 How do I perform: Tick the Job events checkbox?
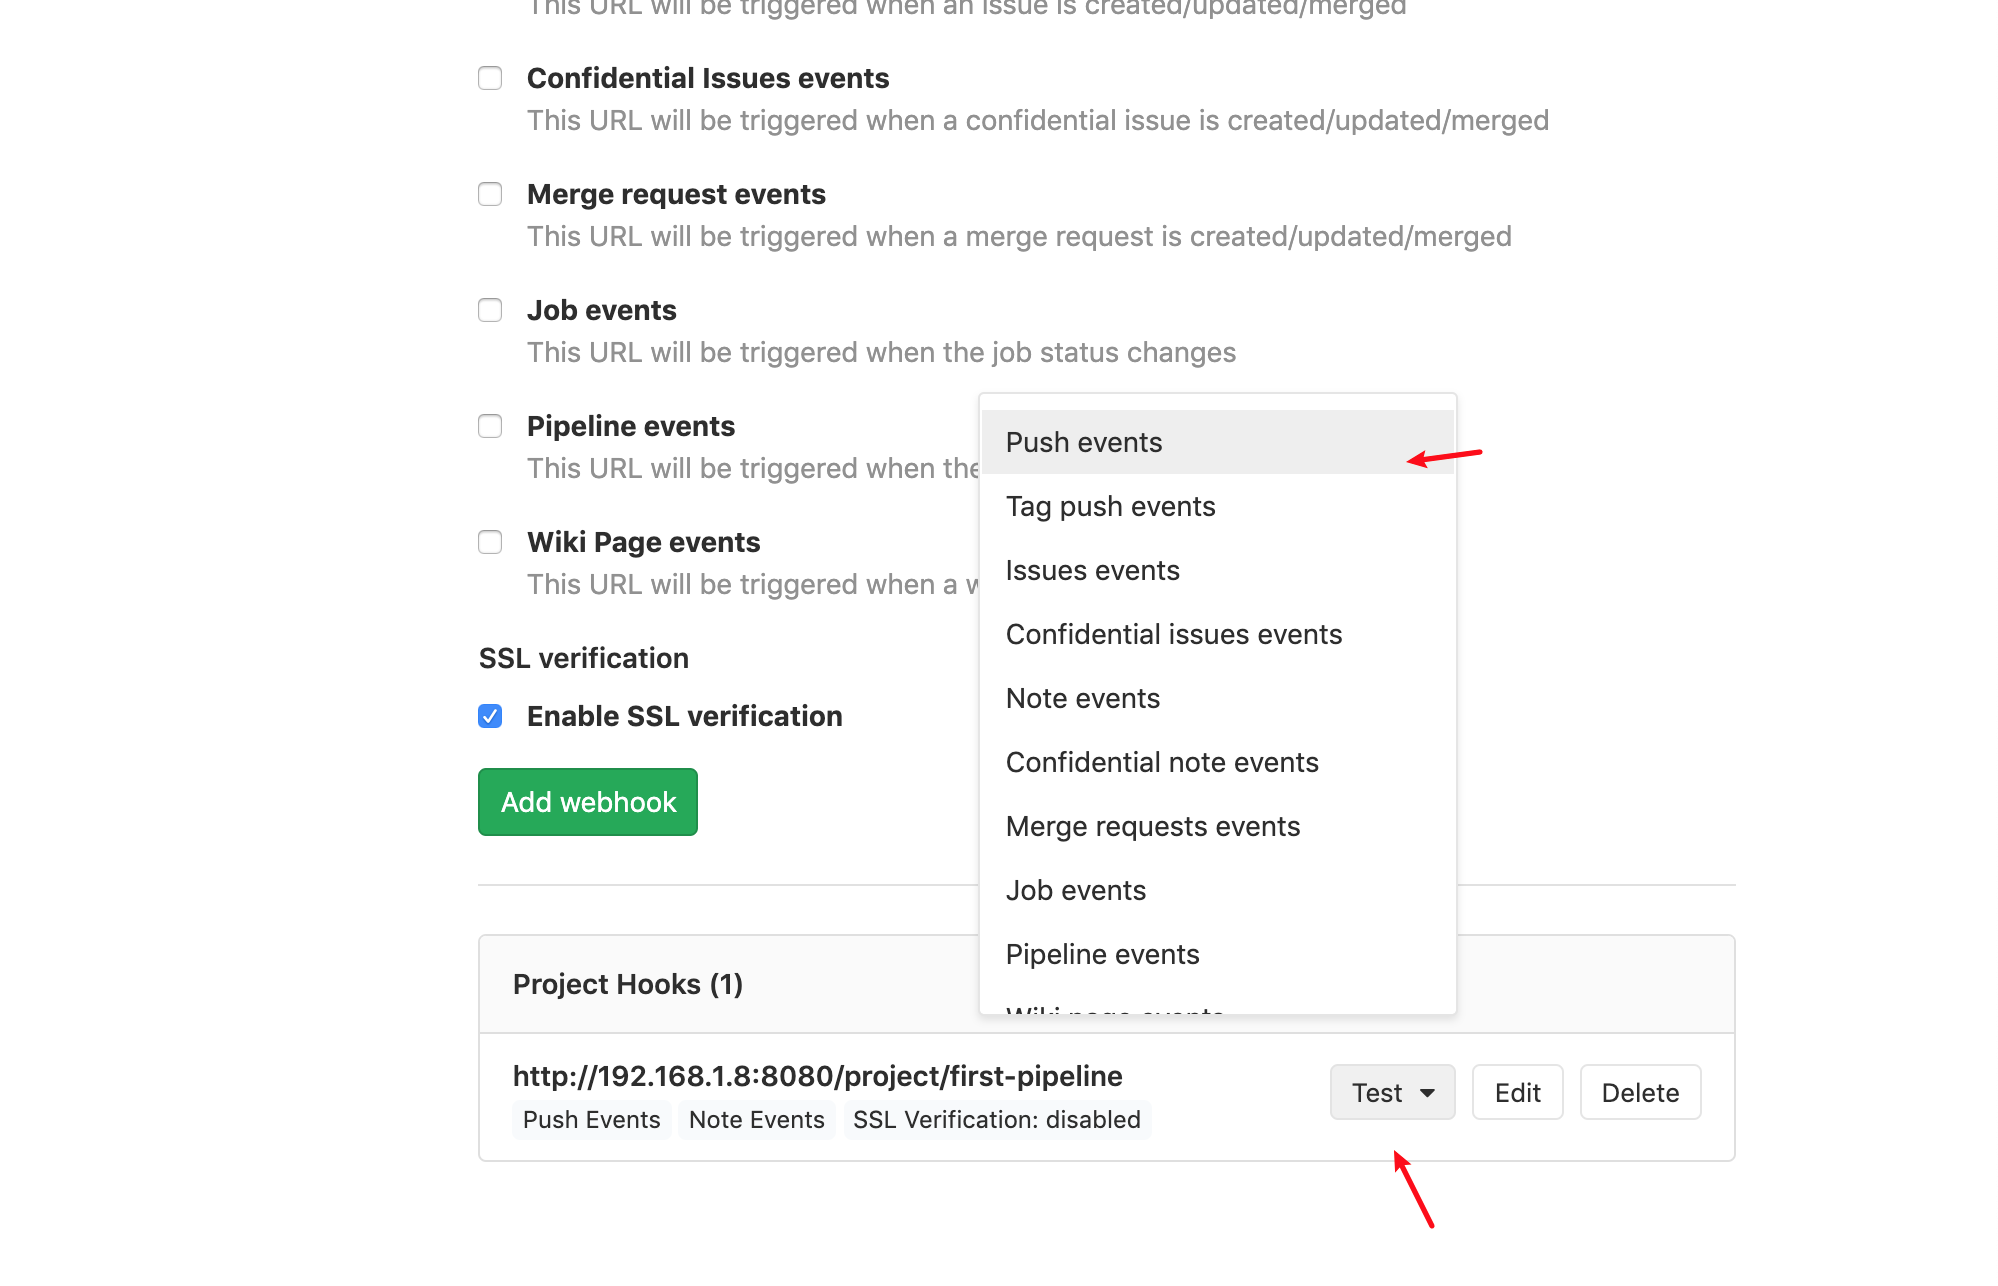point(490,310)
